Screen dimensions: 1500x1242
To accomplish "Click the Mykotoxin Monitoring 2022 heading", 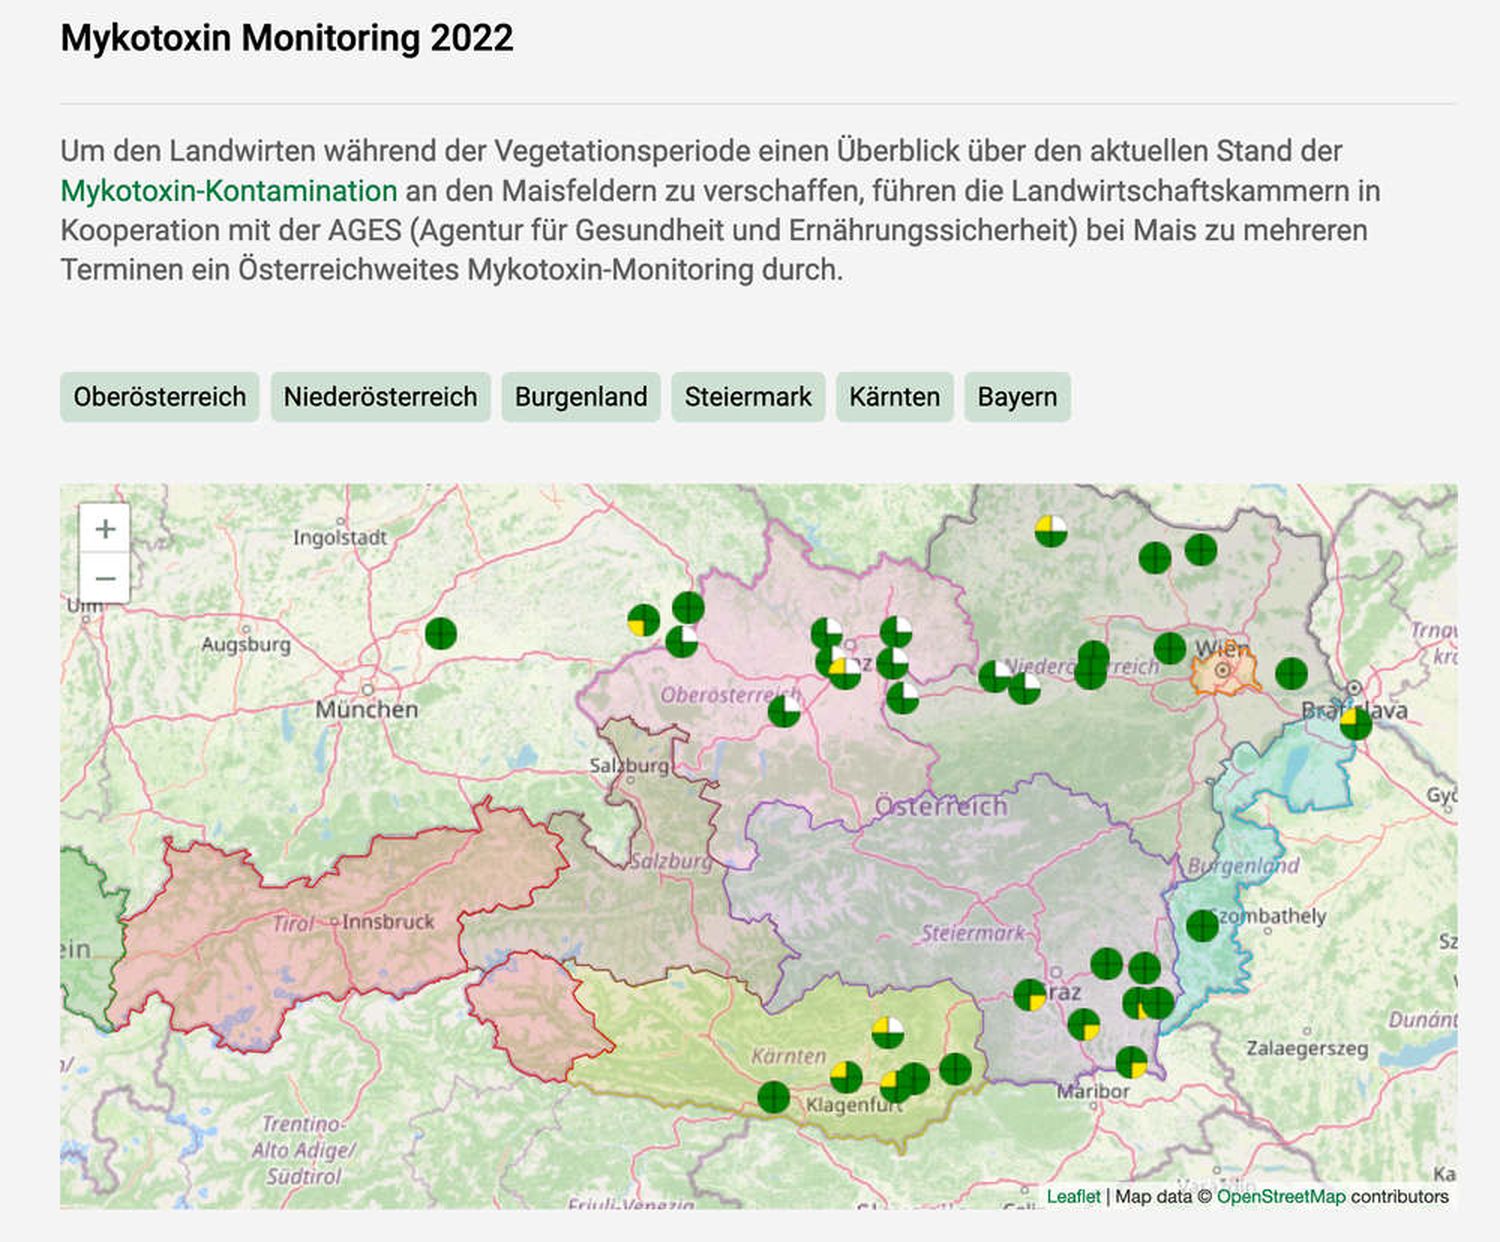I will coord(287,38).
